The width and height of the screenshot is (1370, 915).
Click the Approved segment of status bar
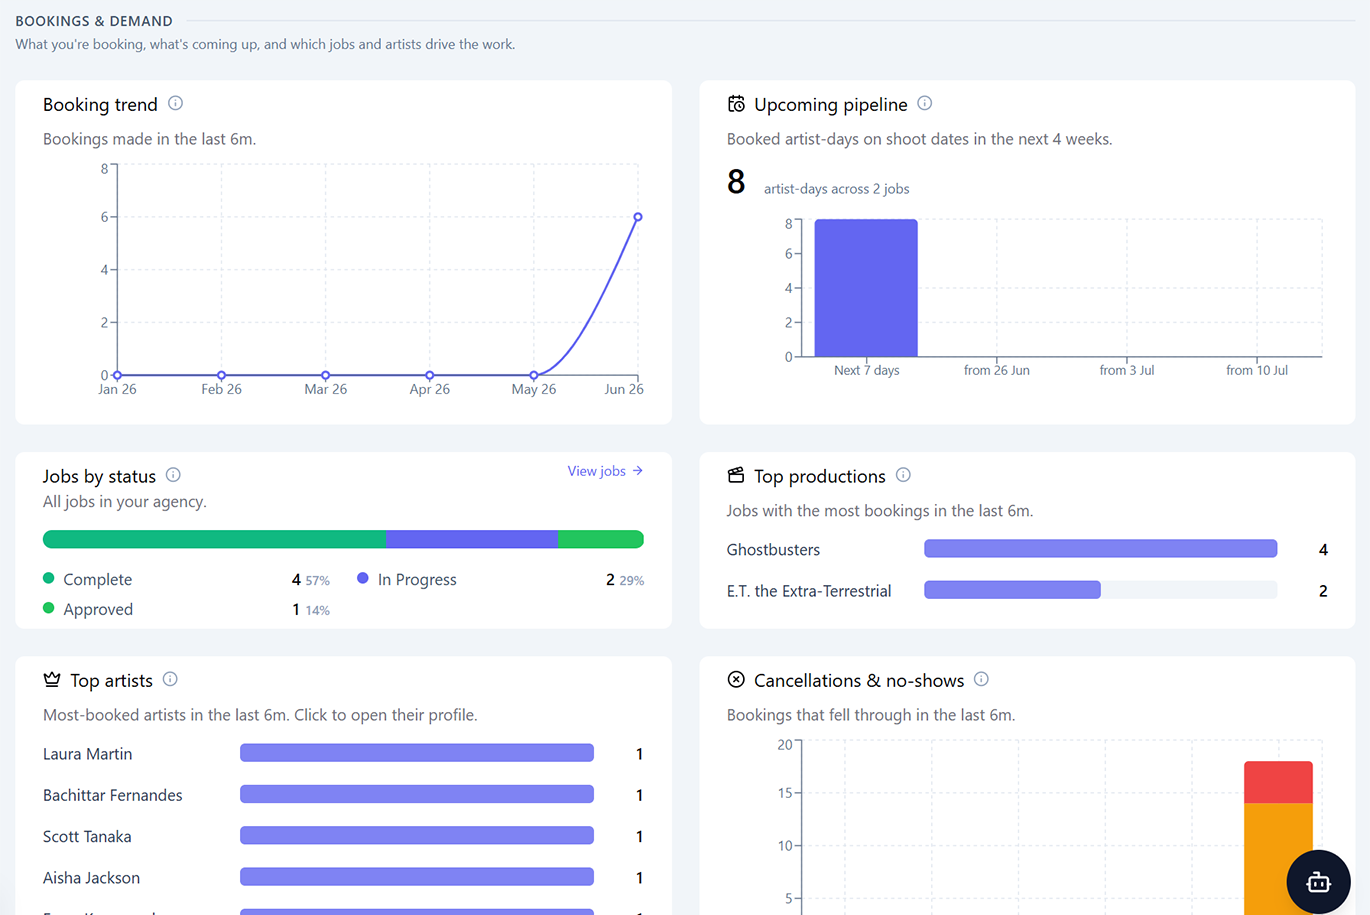(x=601, y=539)
